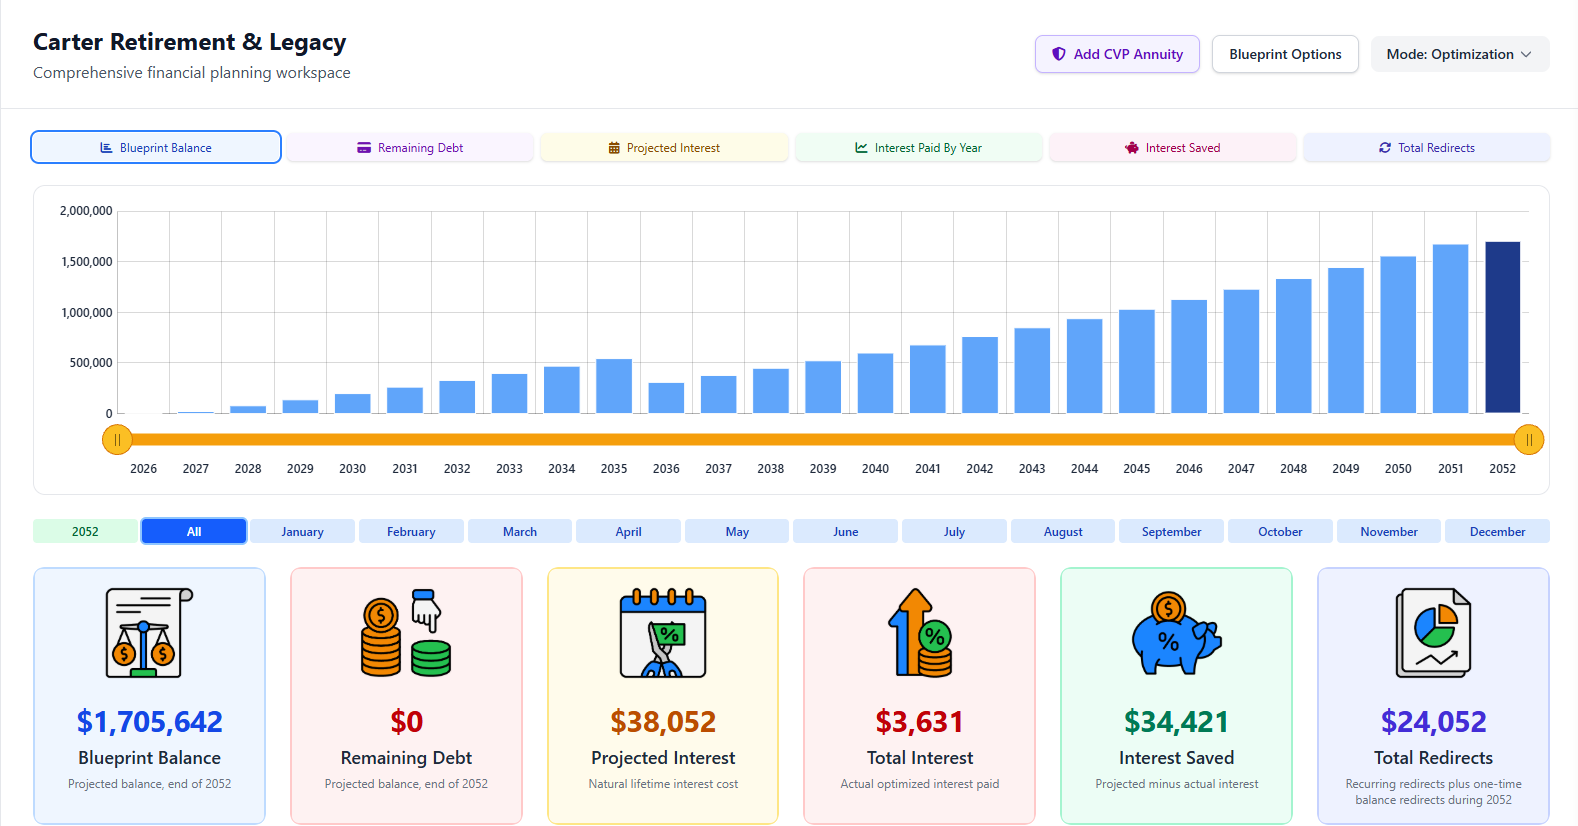Filter by September
1578x826 pixels.
pos(1172,531)
